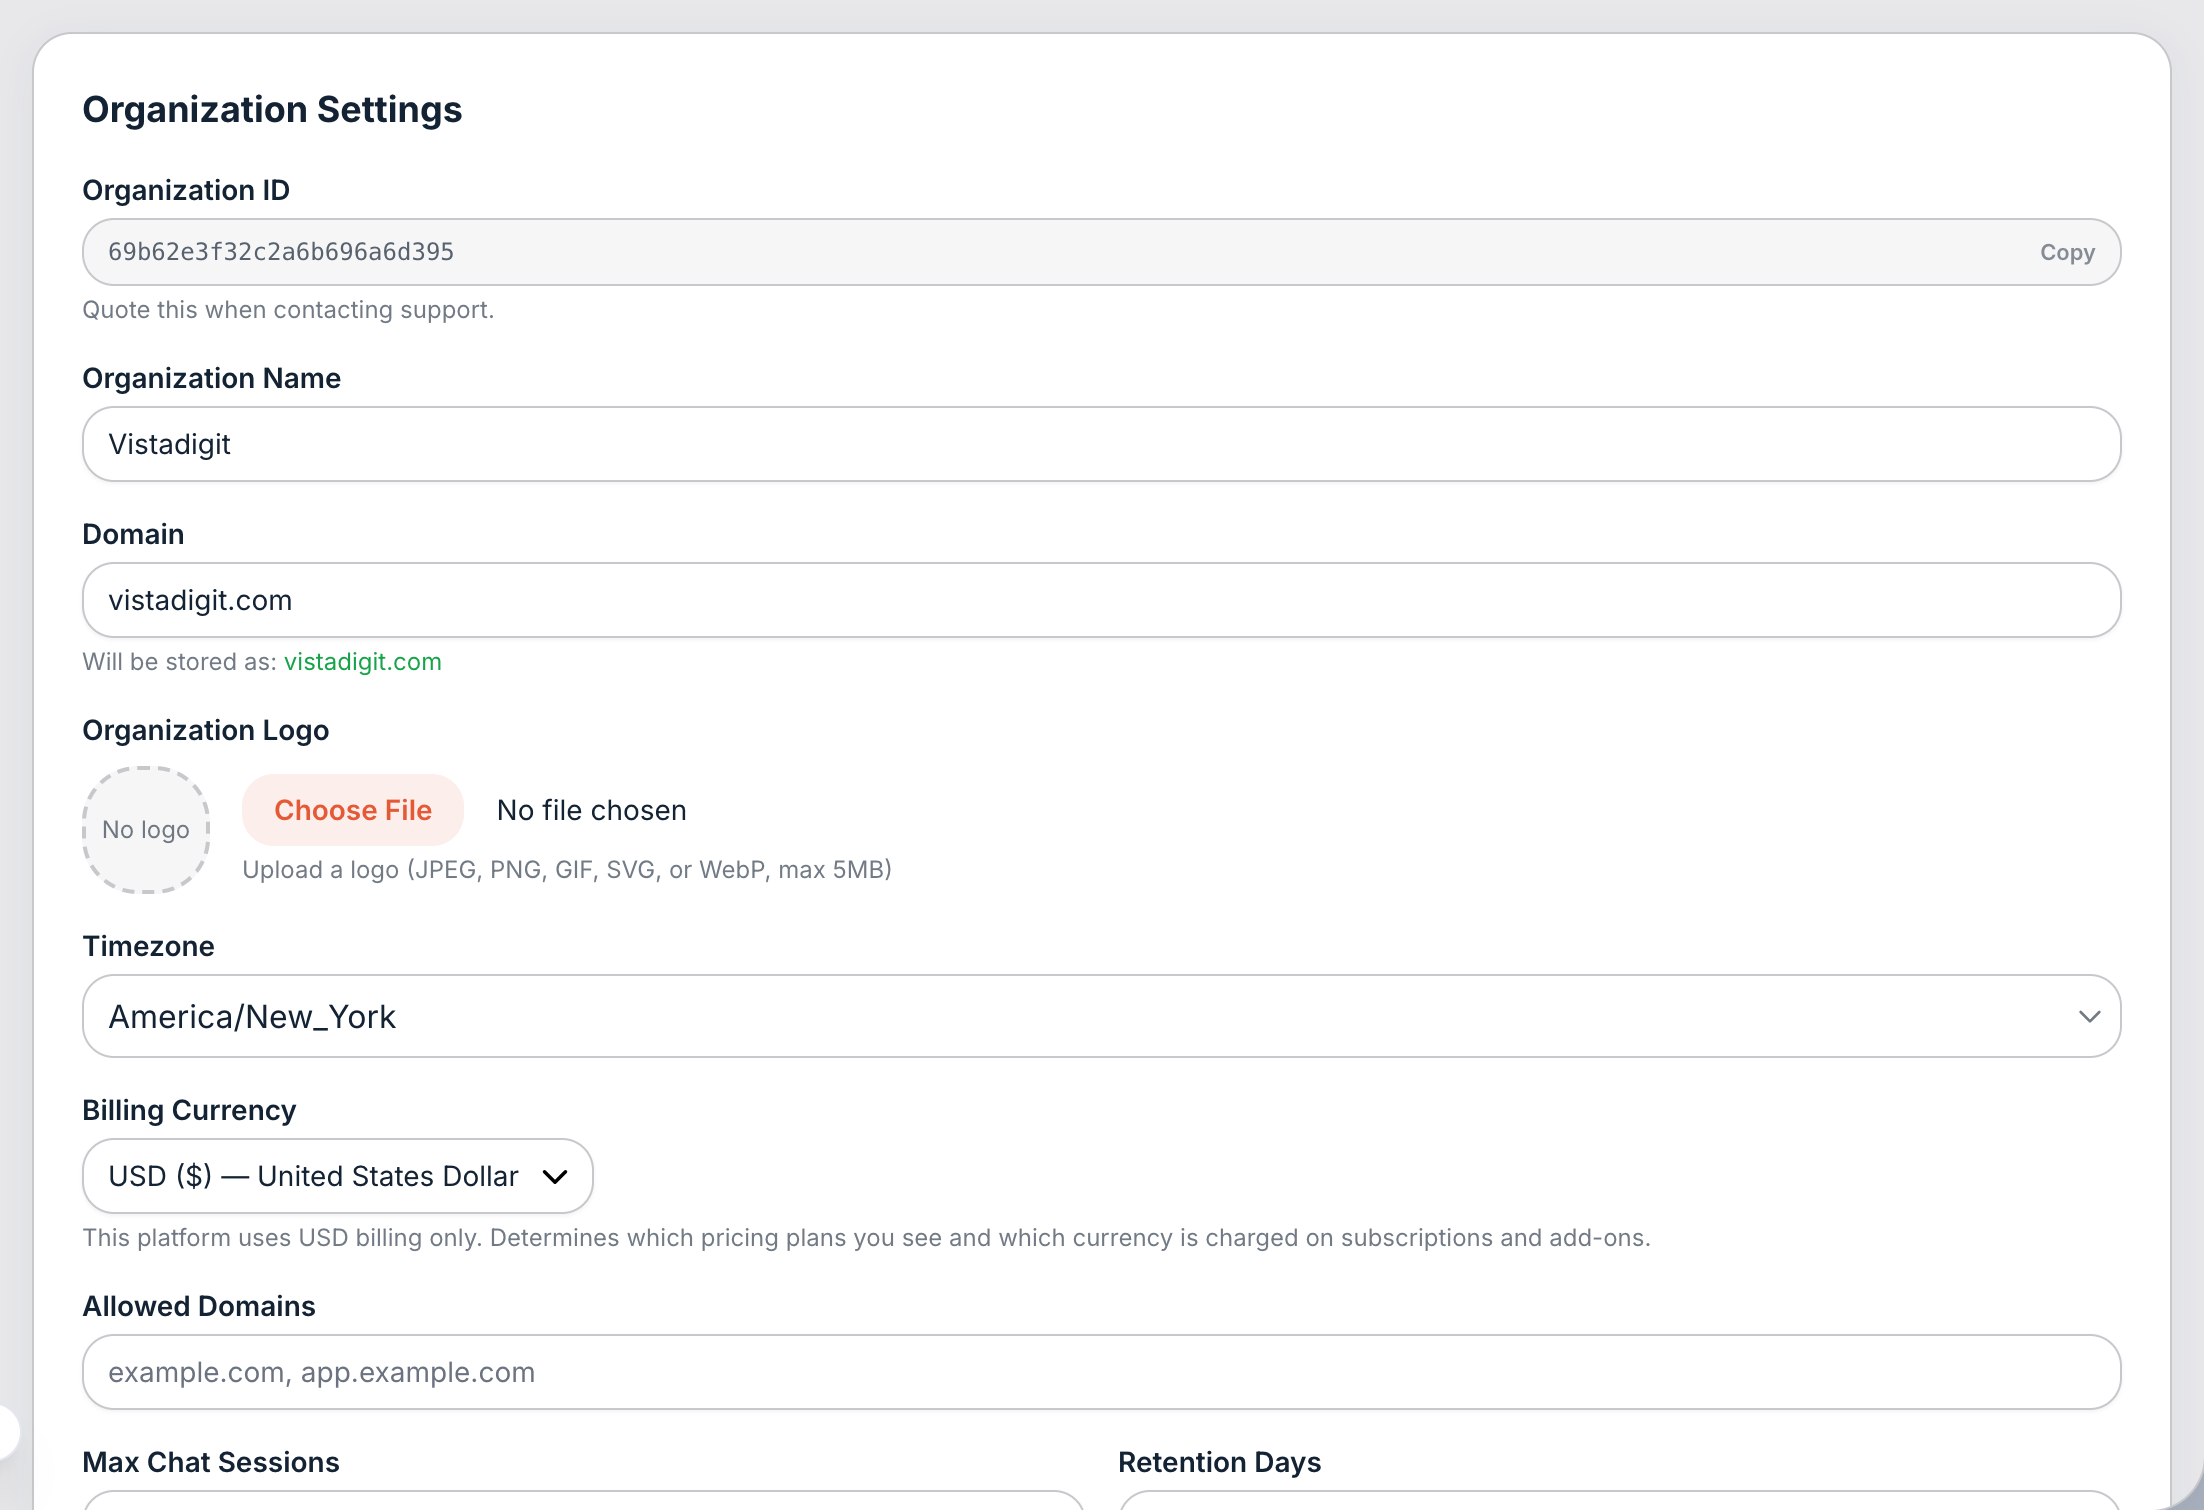2204x1510 pixels.
Task: Click the Retention Days label
Action: (x=1219, y=1462)
